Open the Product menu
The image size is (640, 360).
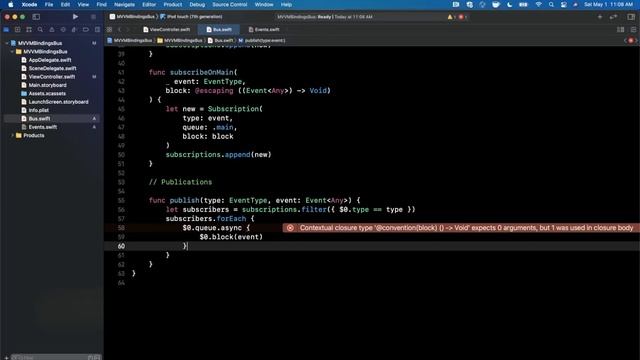[x=173, y=4]
